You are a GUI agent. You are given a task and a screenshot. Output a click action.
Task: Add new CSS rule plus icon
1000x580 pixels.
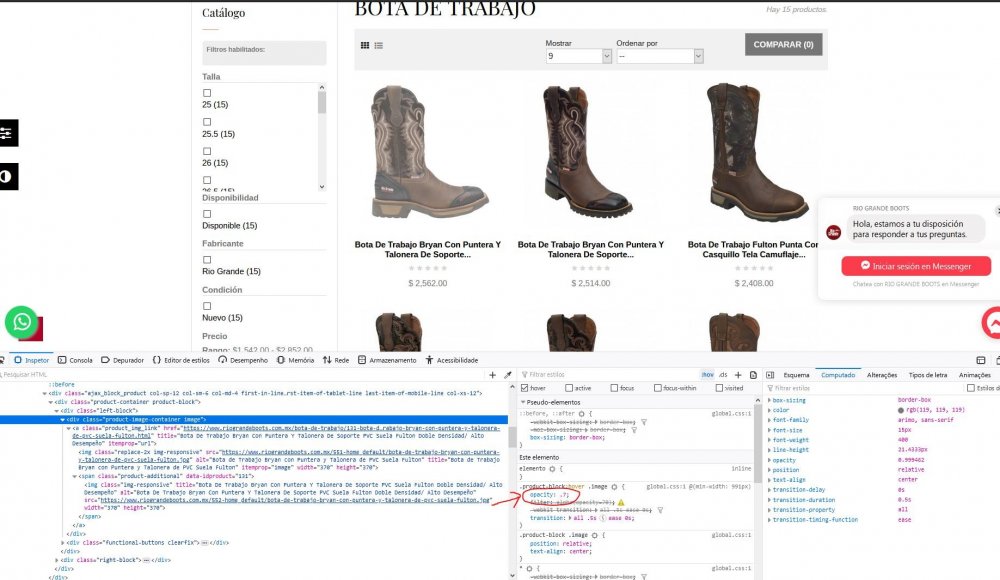[738, 375]
